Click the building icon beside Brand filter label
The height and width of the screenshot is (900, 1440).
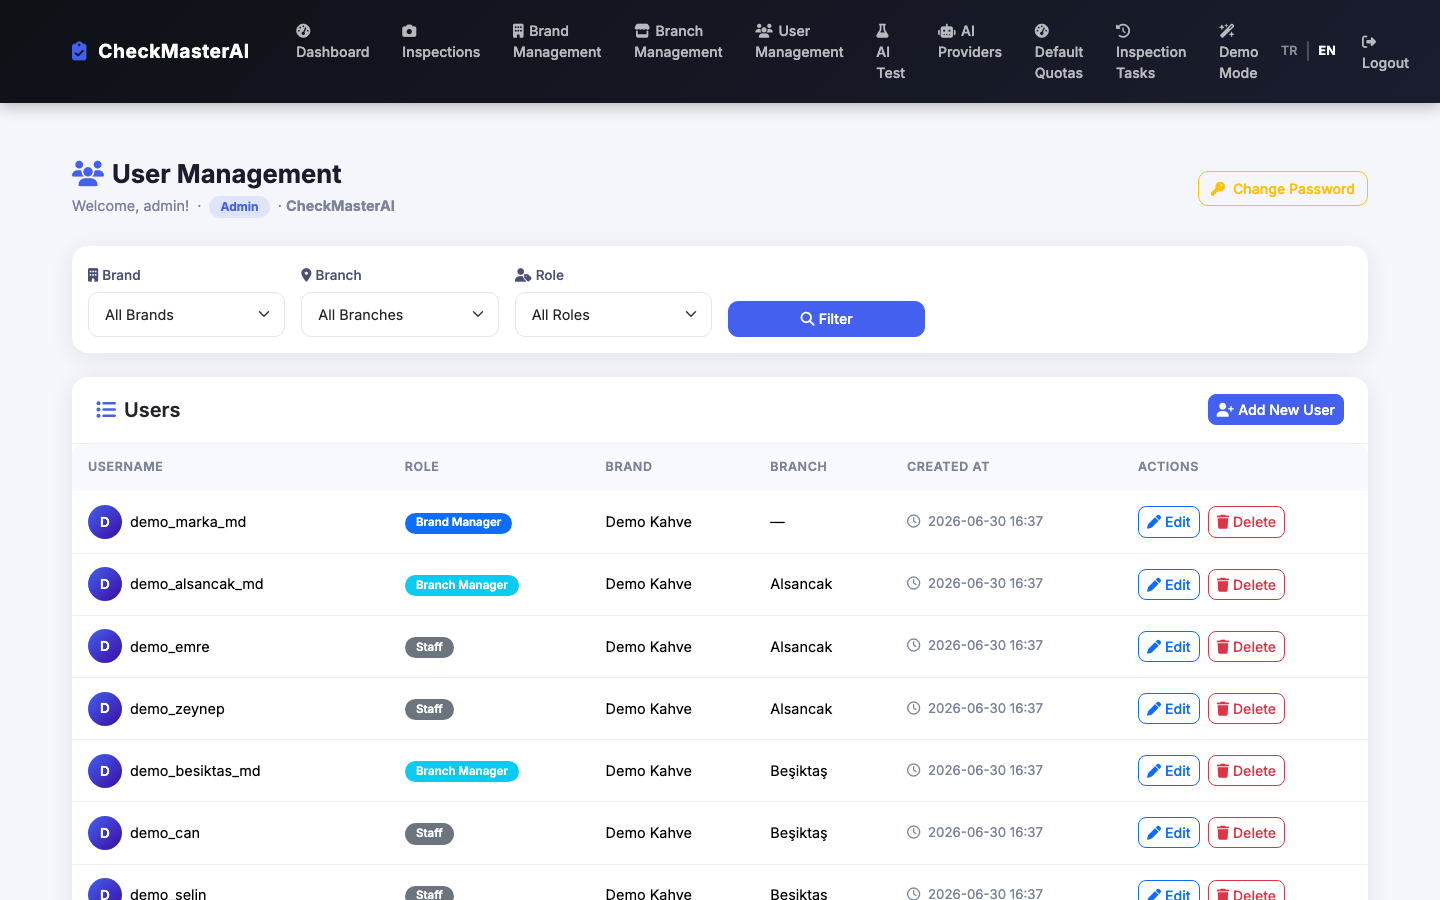pos(93,275)
